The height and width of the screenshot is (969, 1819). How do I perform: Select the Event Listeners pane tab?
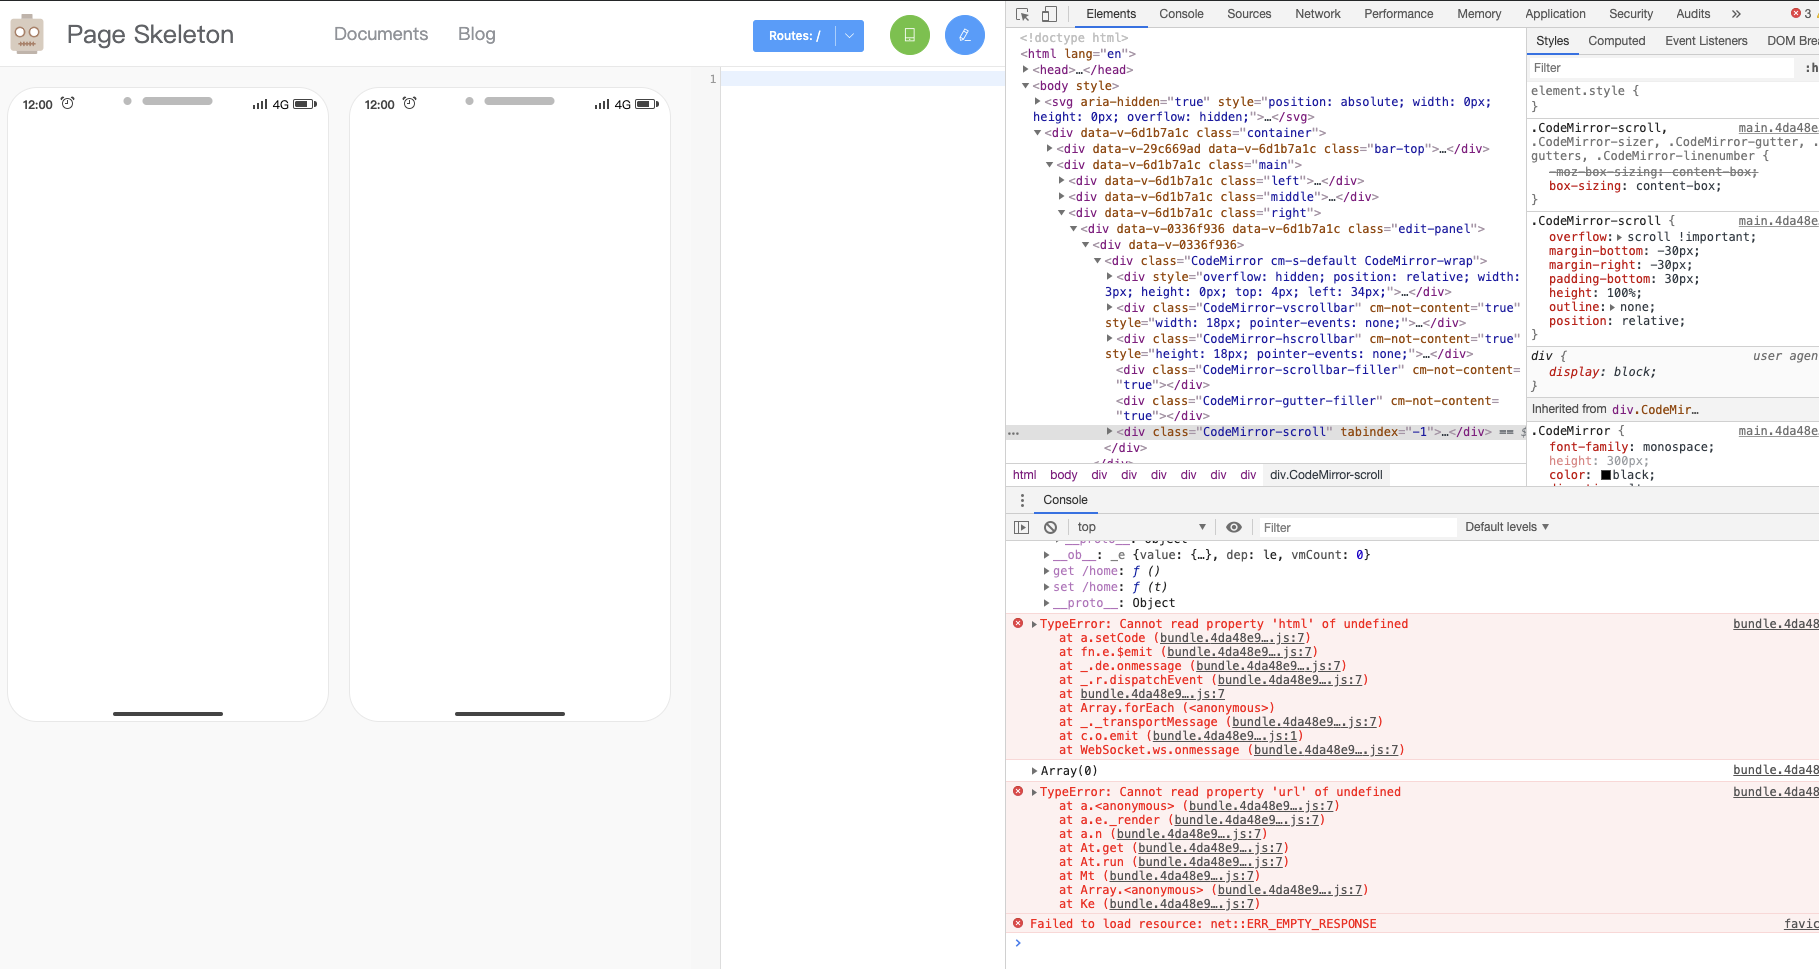1706,41
